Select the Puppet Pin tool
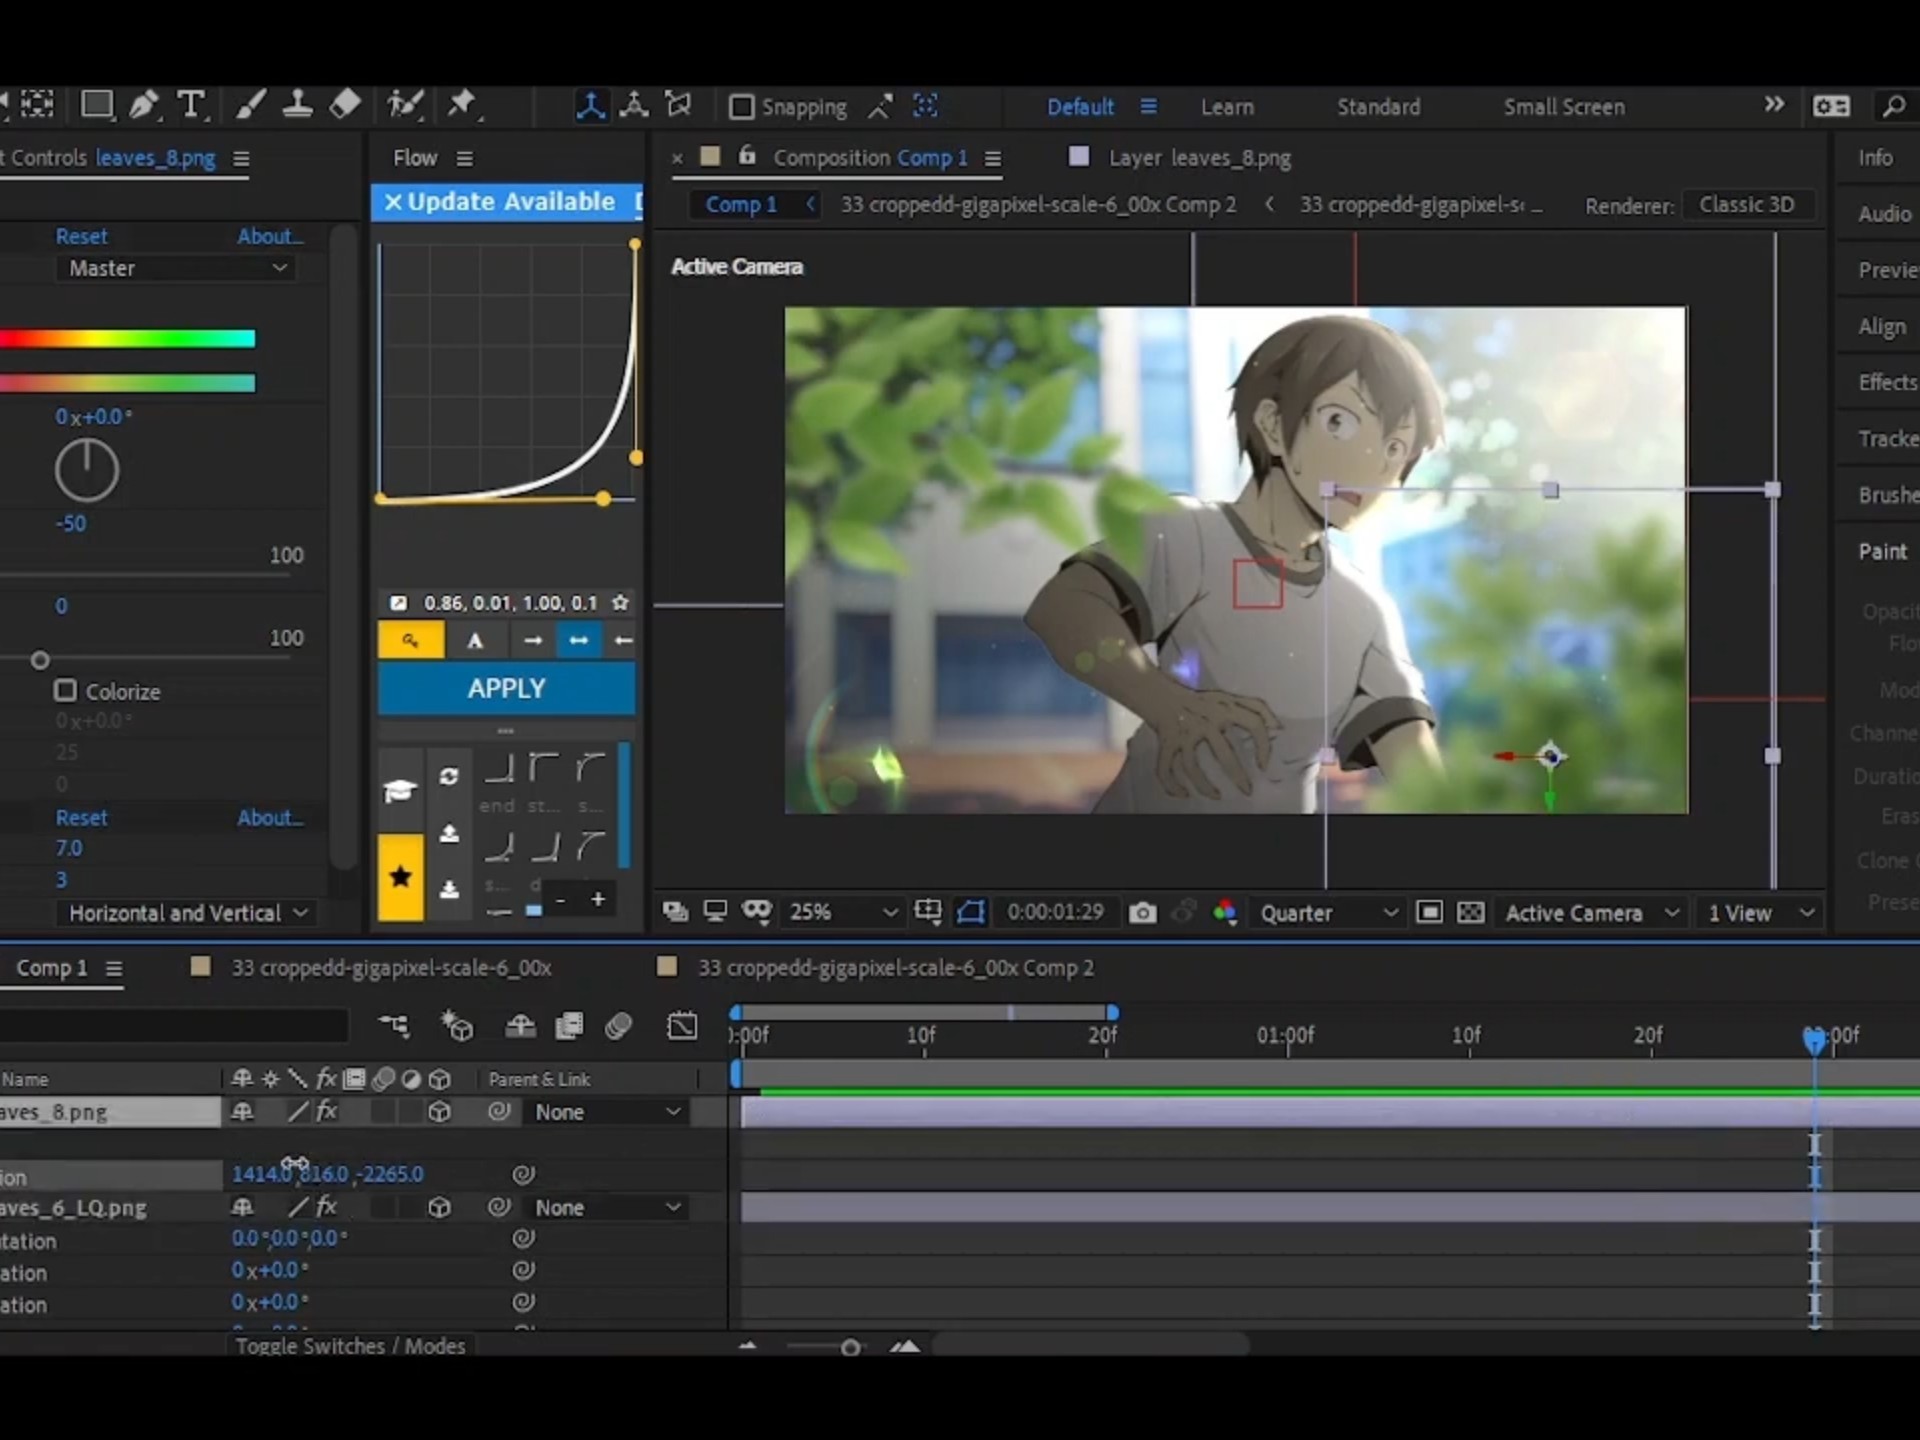 point(462,105)
